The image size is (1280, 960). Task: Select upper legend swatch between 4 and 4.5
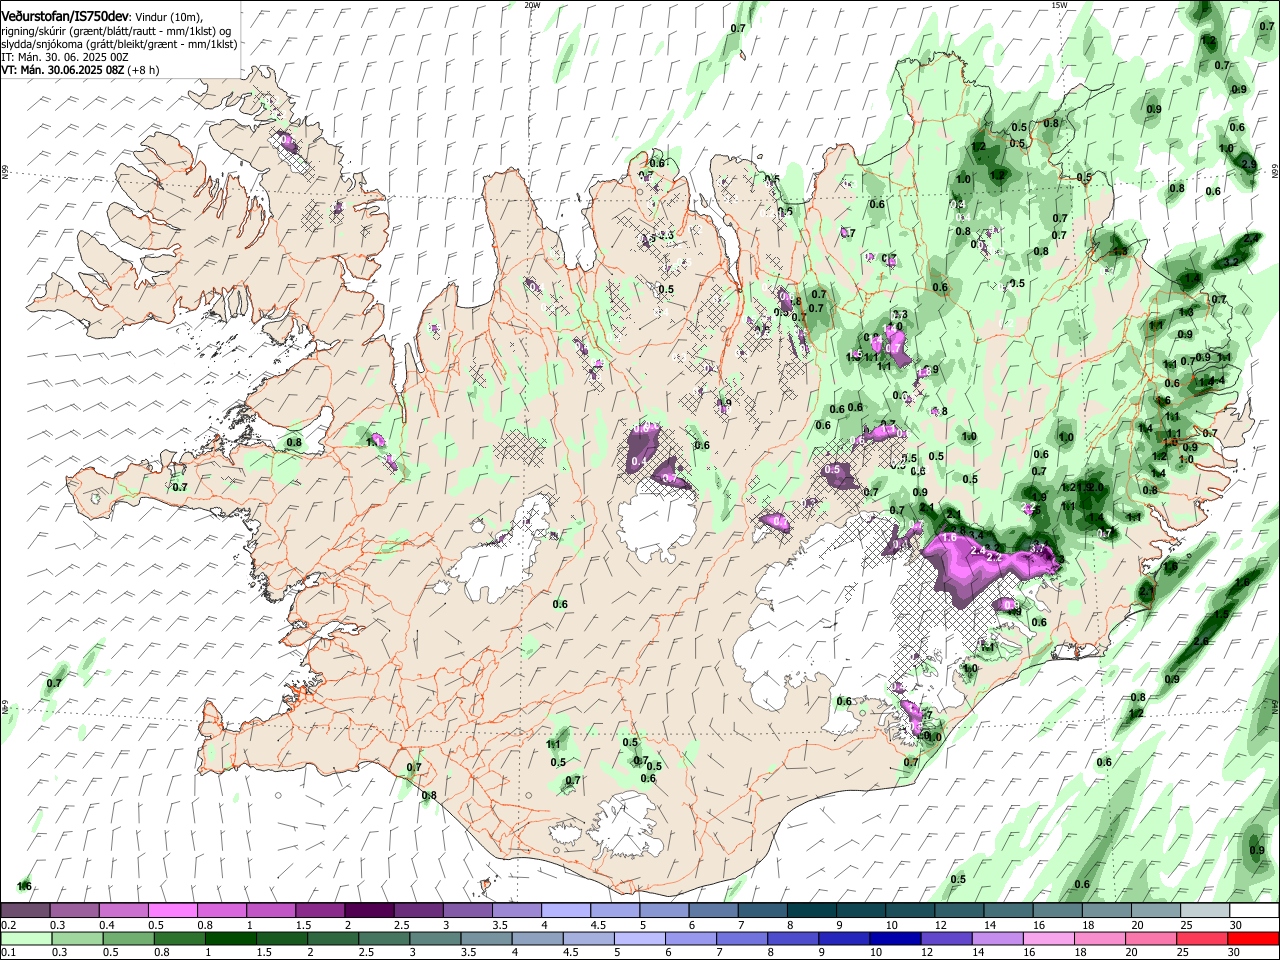[565, 910]
